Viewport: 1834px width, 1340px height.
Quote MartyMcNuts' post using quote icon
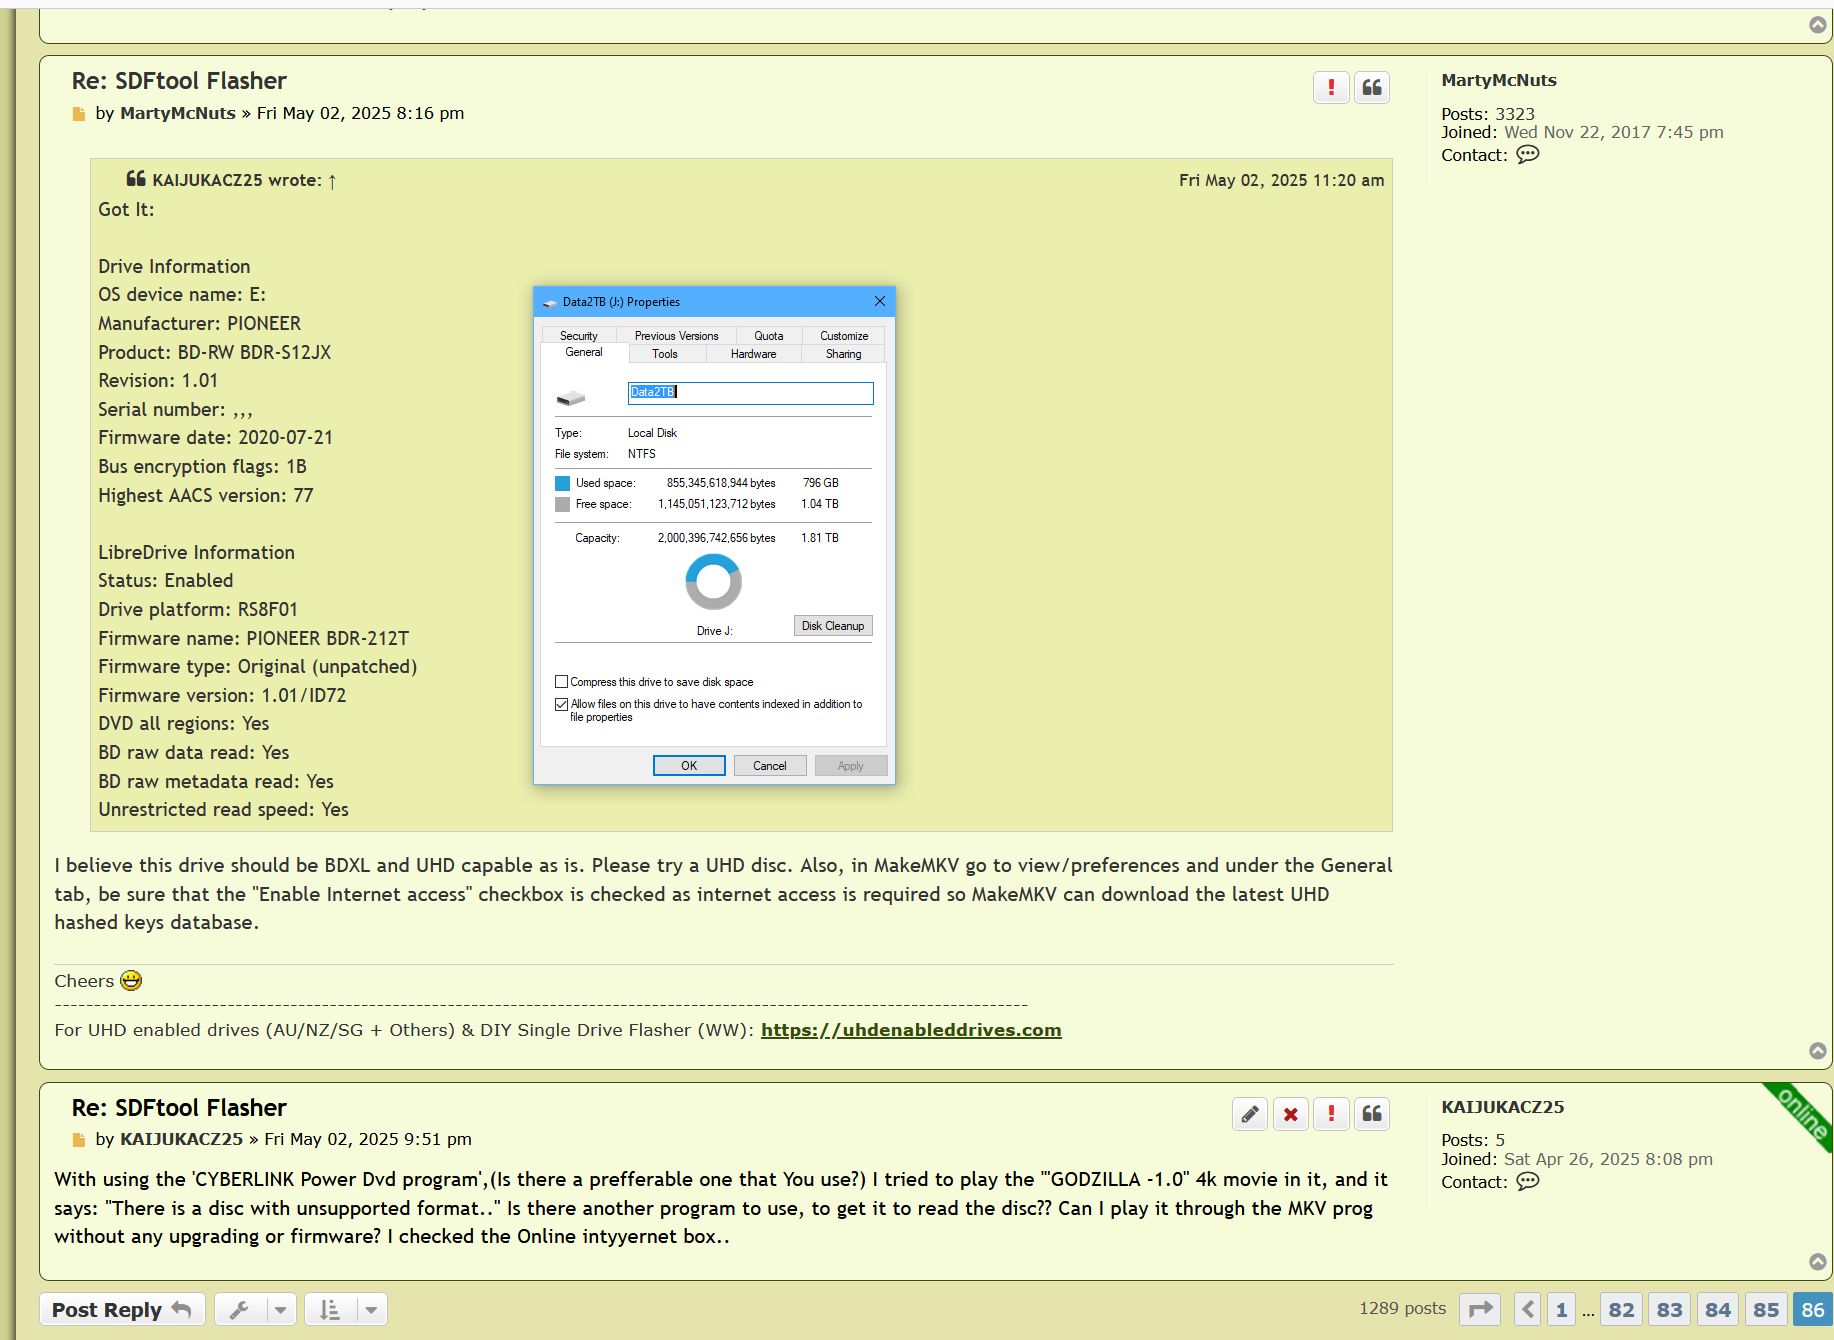point(1371,88)
